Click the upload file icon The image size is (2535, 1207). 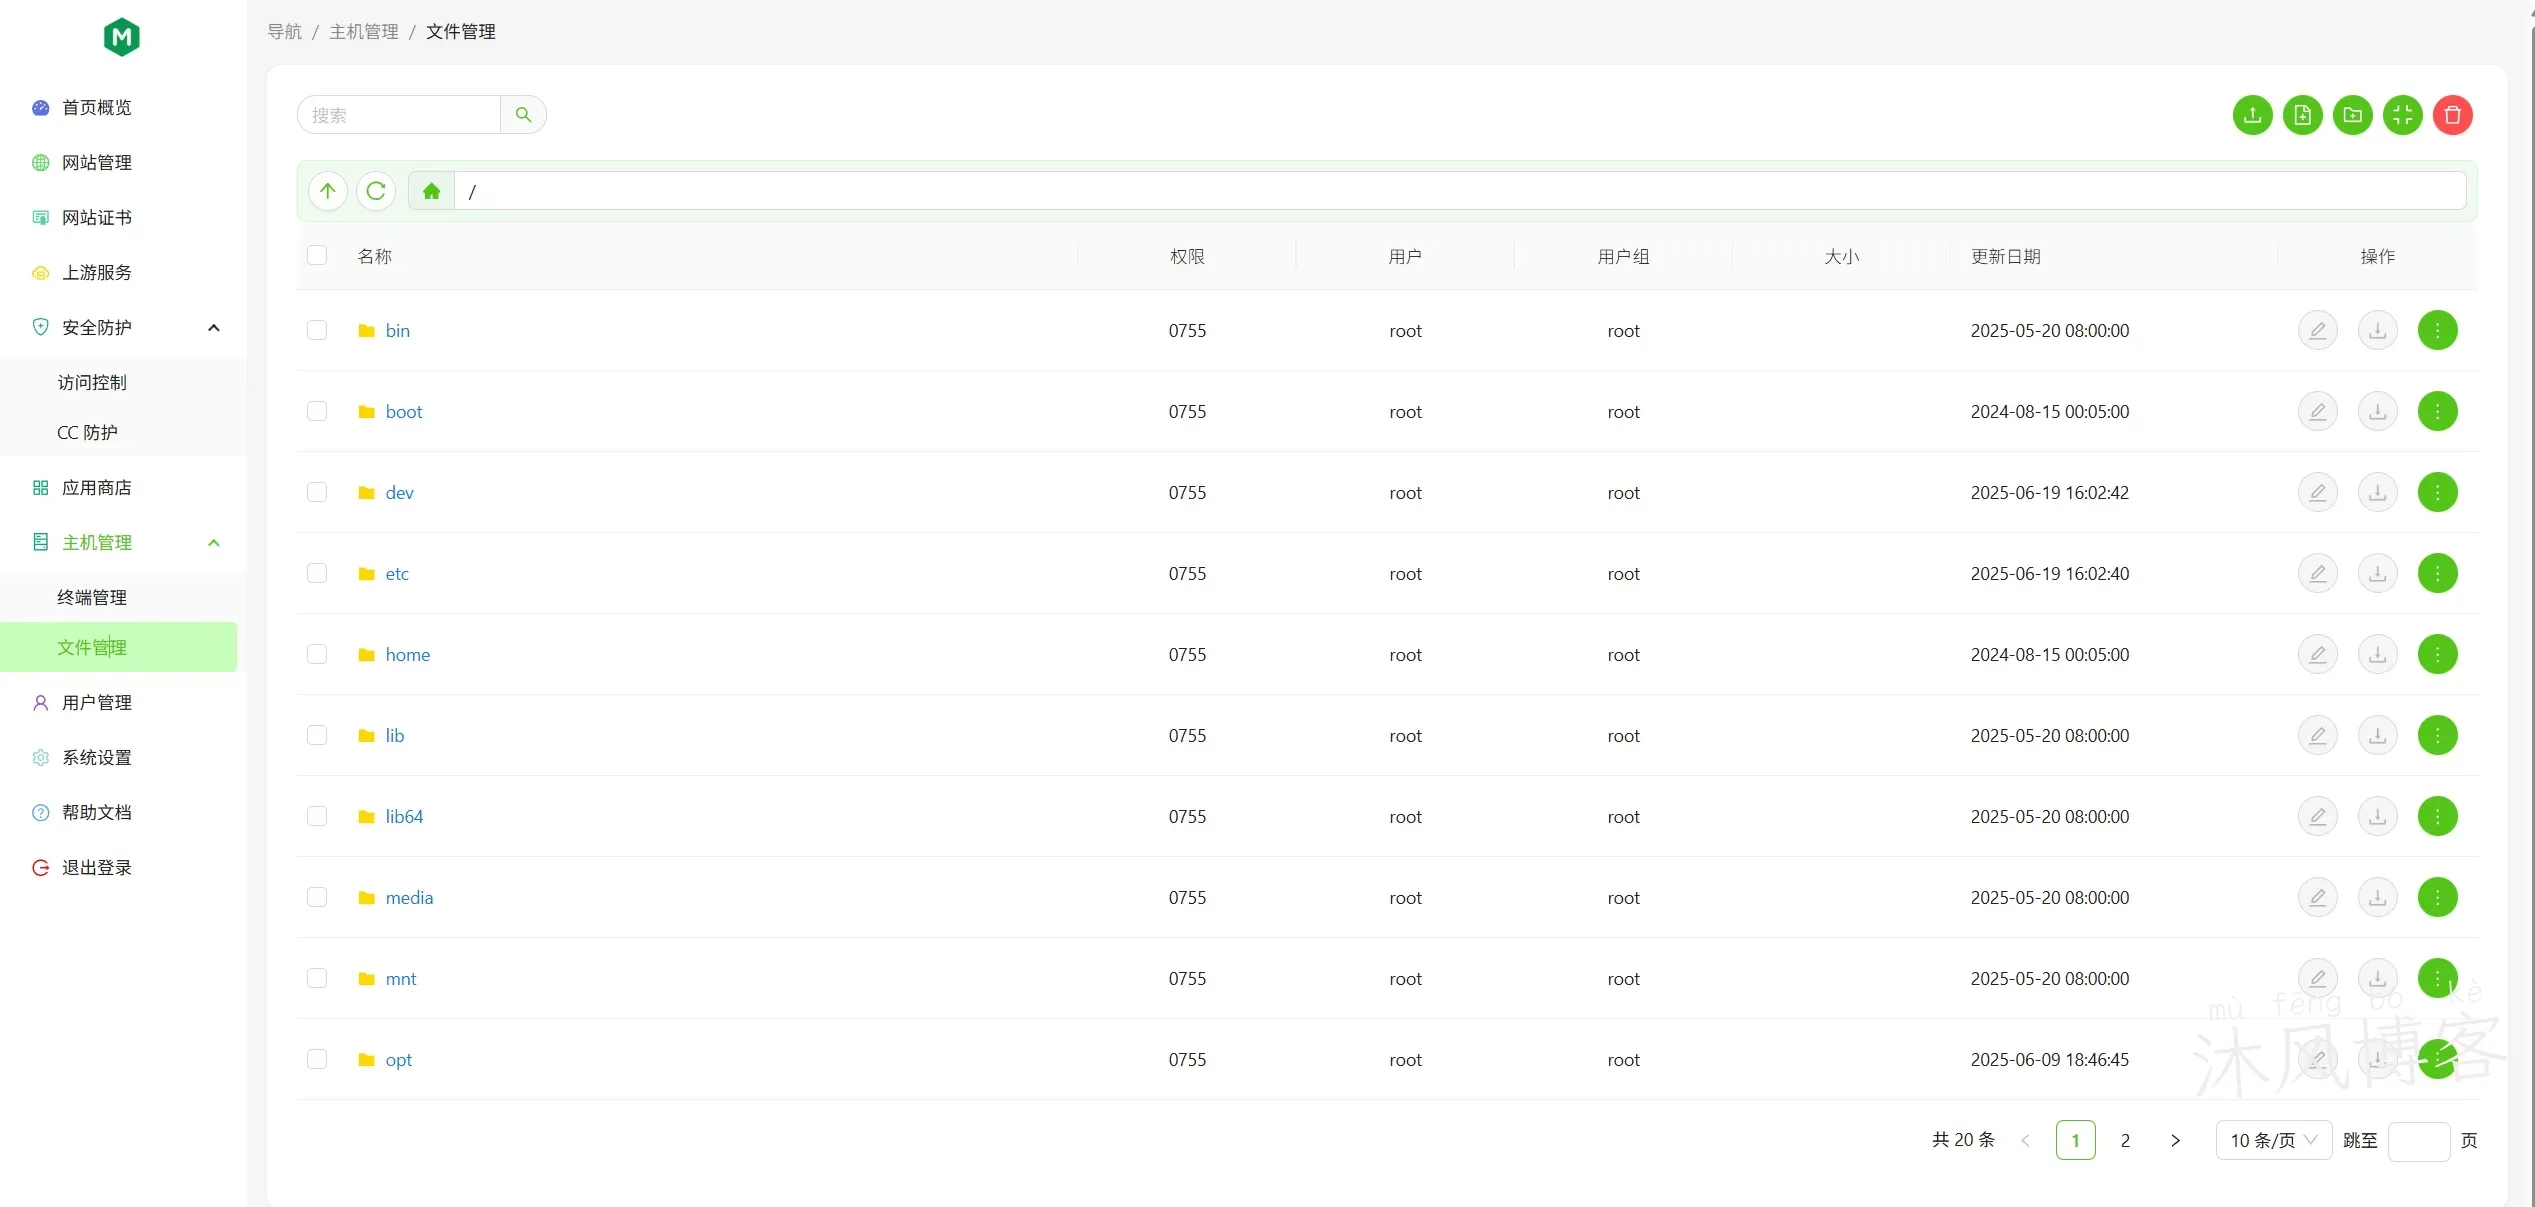pyautogui.click(x=2252, y=114)
